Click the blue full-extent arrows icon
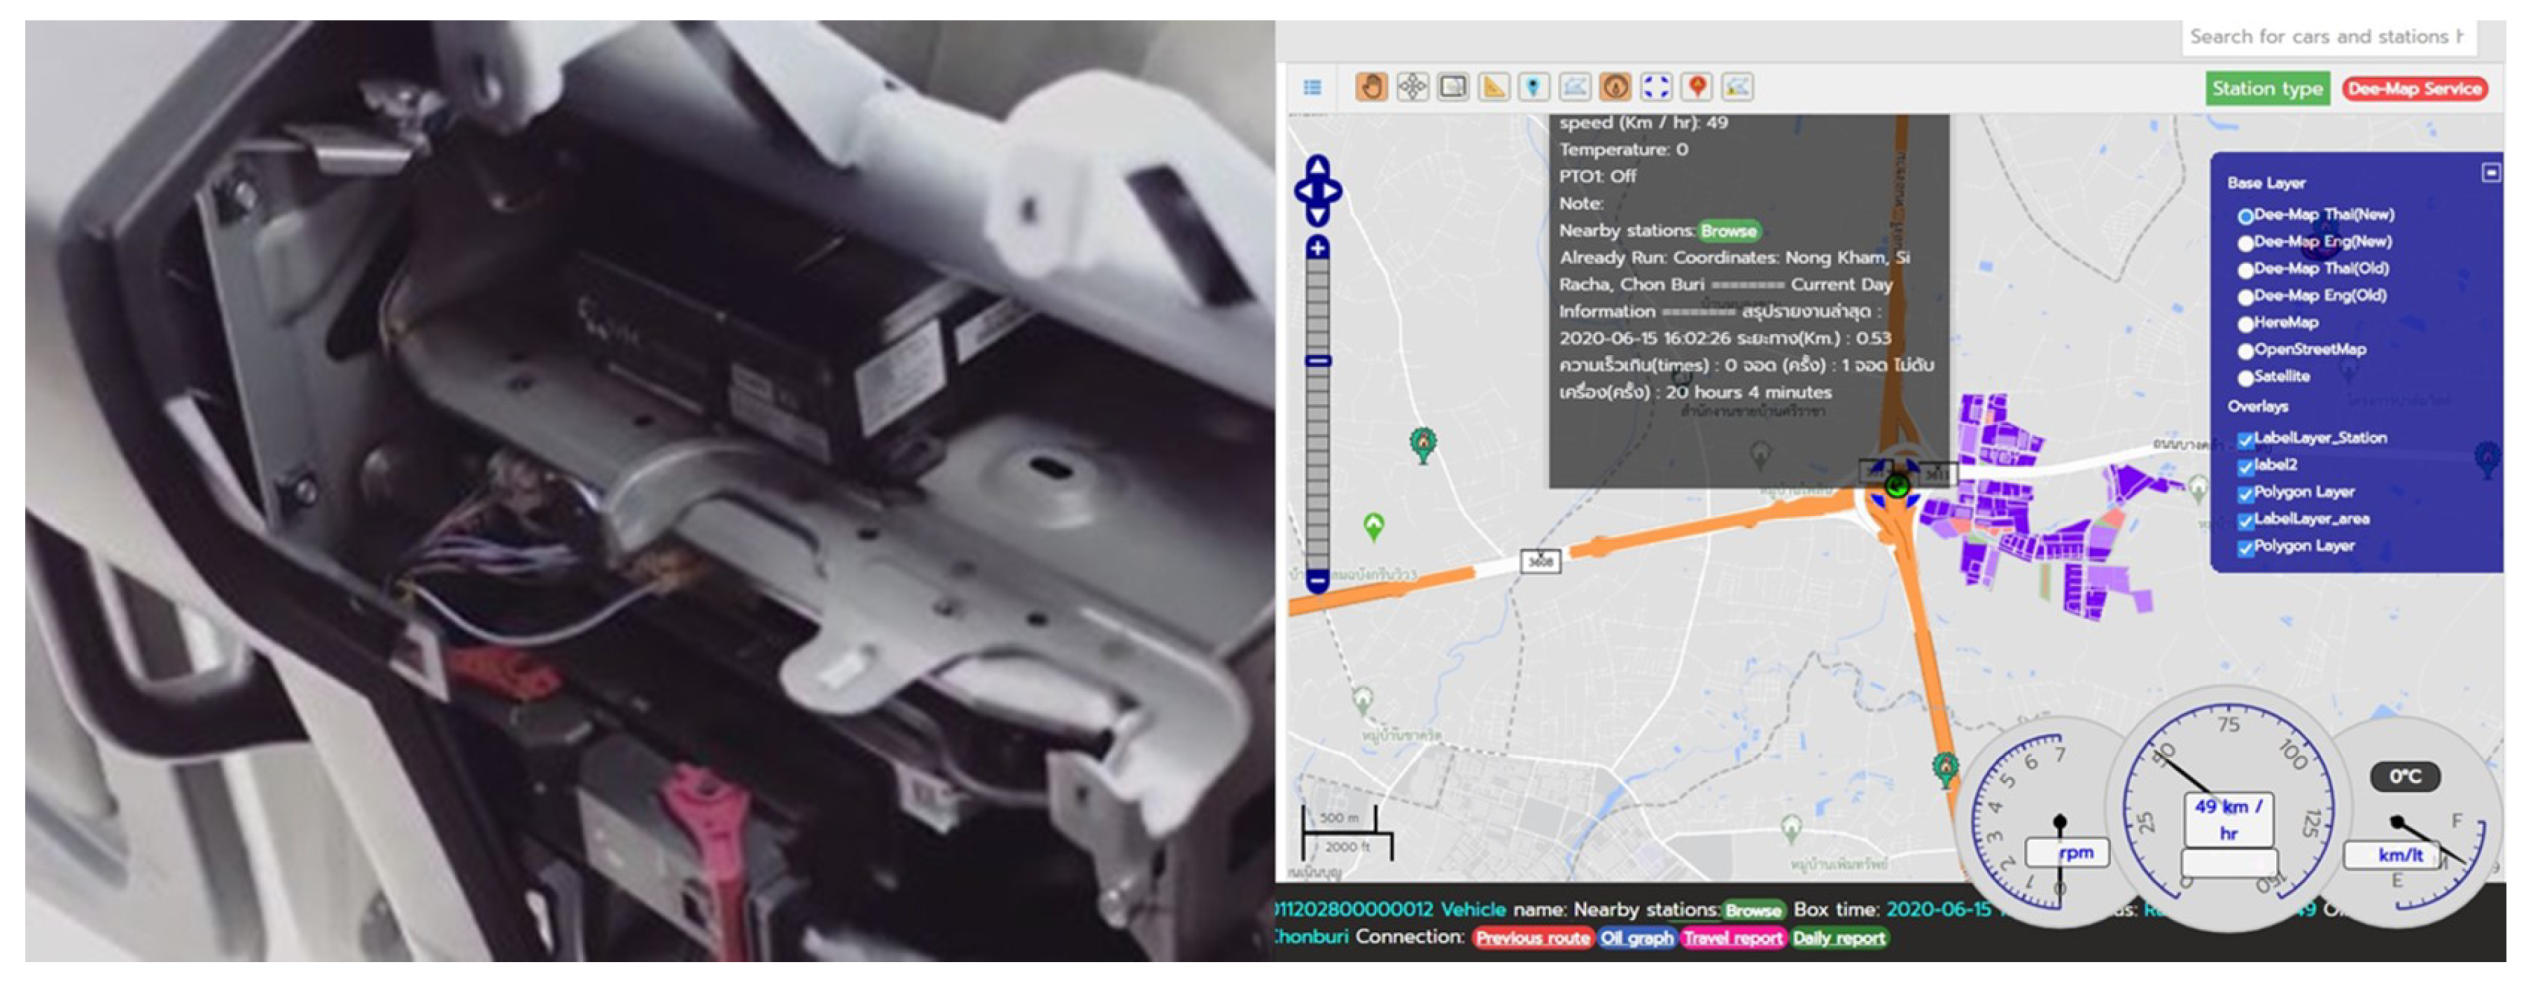Image resolution: width=2526 pixels, height=981 pixels. click(1656, 87)
